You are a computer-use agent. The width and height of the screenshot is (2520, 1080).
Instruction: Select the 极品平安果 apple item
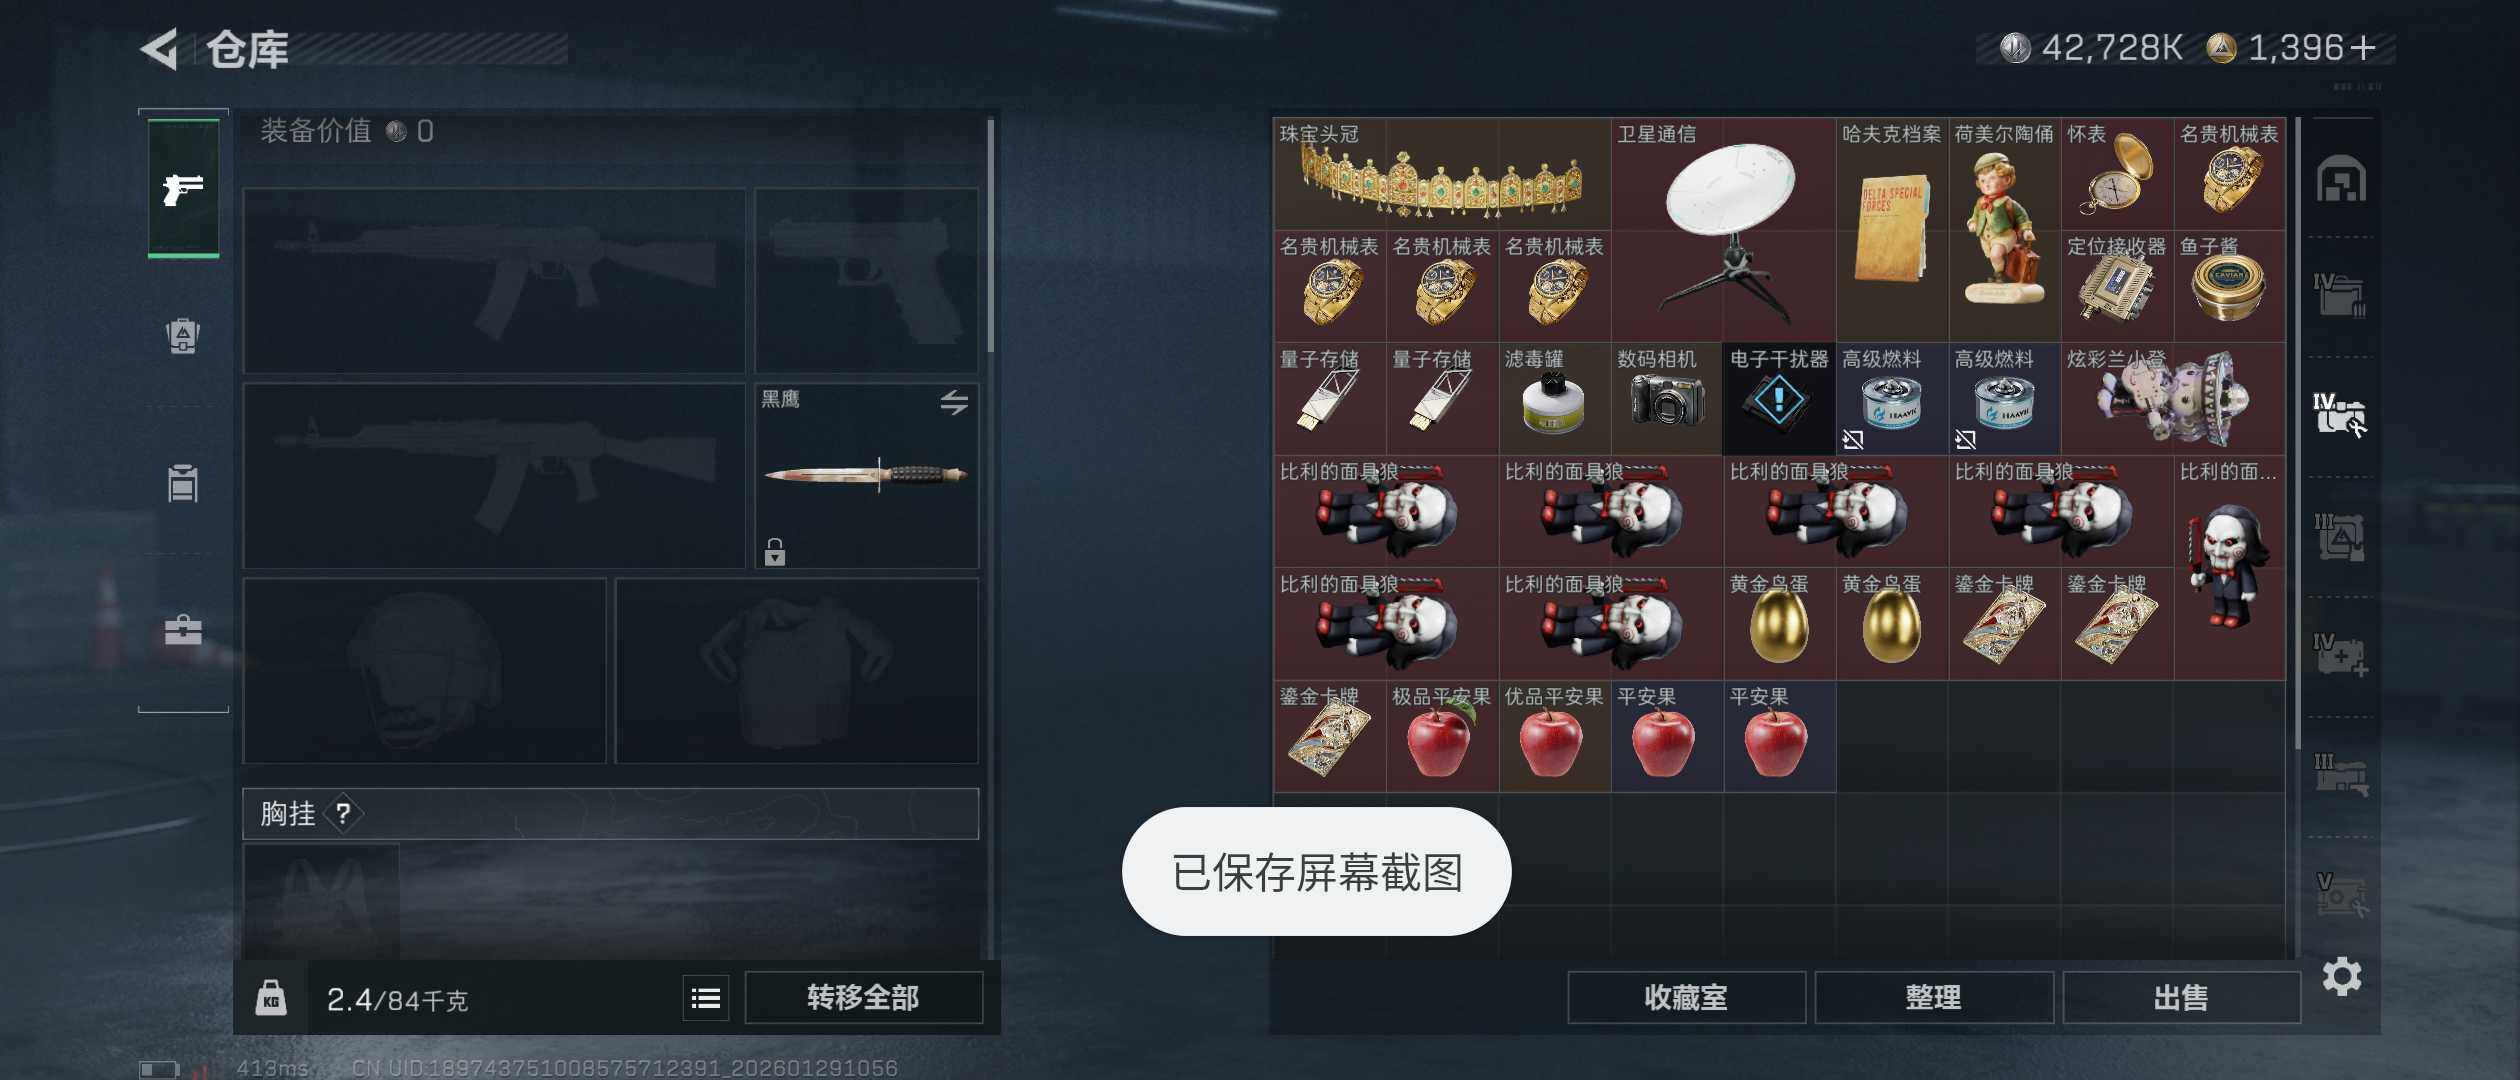(x=1442, y=737)
